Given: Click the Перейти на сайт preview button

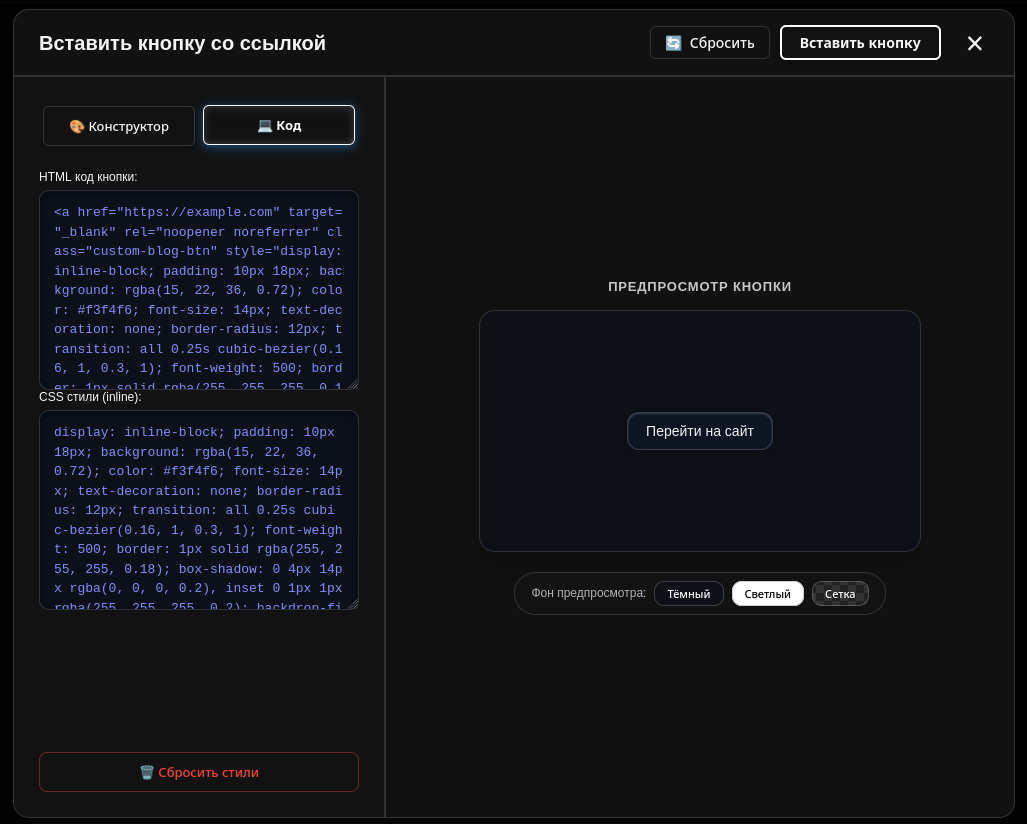Looking at the screenshot, I should click(x=700, y=431).
